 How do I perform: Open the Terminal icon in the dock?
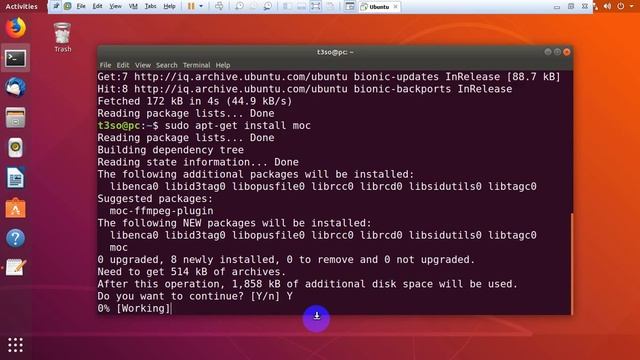16,58
